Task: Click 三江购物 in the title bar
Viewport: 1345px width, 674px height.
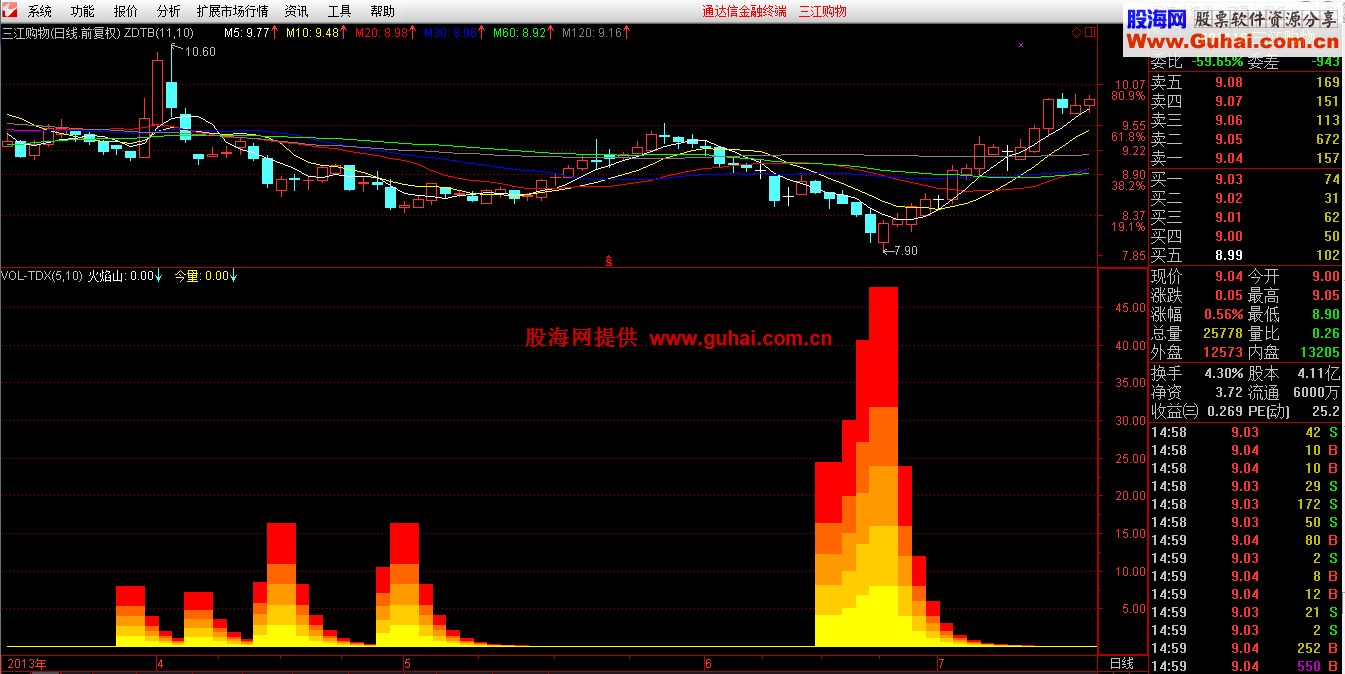Action: coord(823,11)
